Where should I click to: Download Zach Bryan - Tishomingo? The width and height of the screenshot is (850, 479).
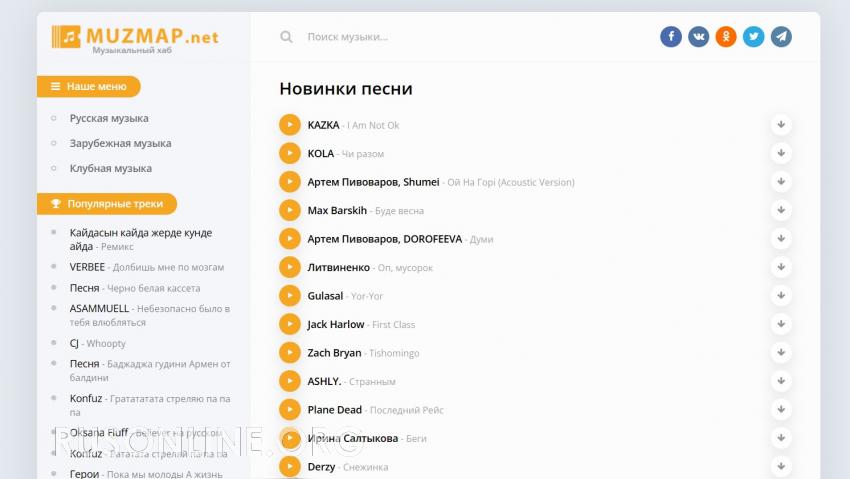(781, 352)
